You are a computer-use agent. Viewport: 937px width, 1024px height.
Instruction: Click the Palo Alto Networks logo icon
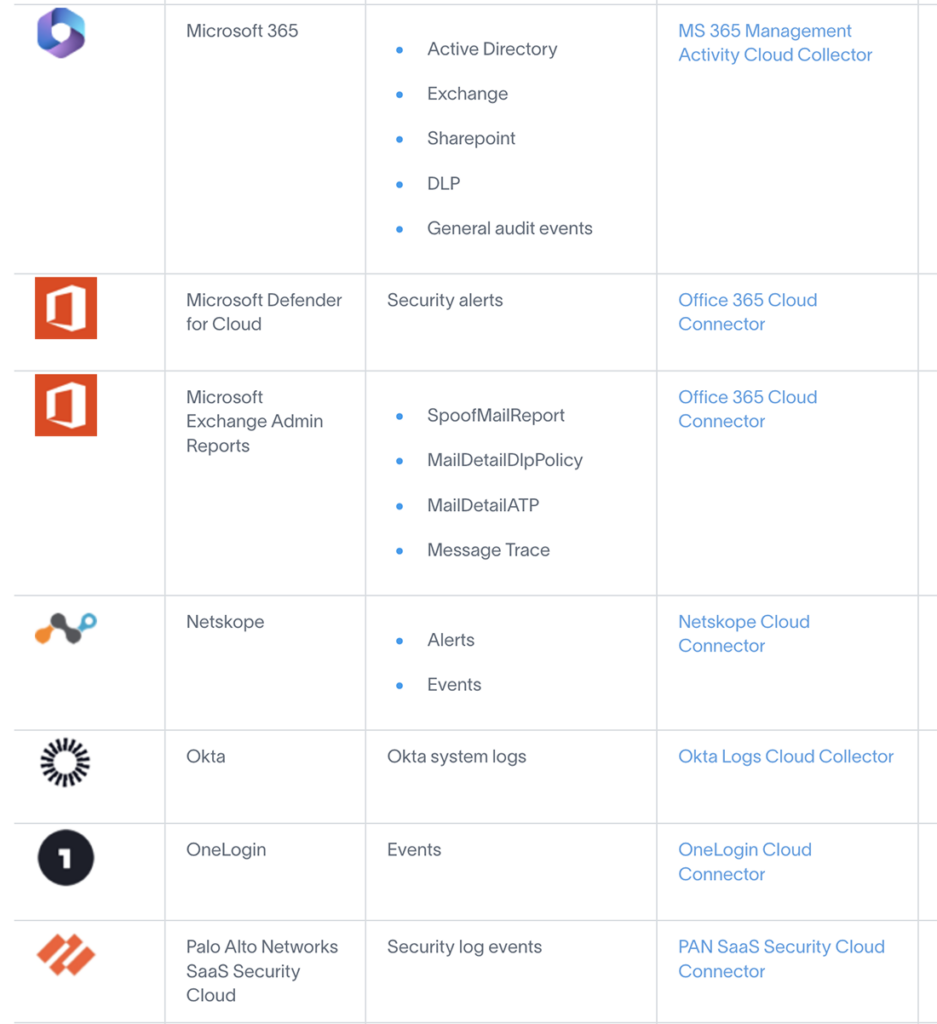pyautogui.click(x=66, y=954)
